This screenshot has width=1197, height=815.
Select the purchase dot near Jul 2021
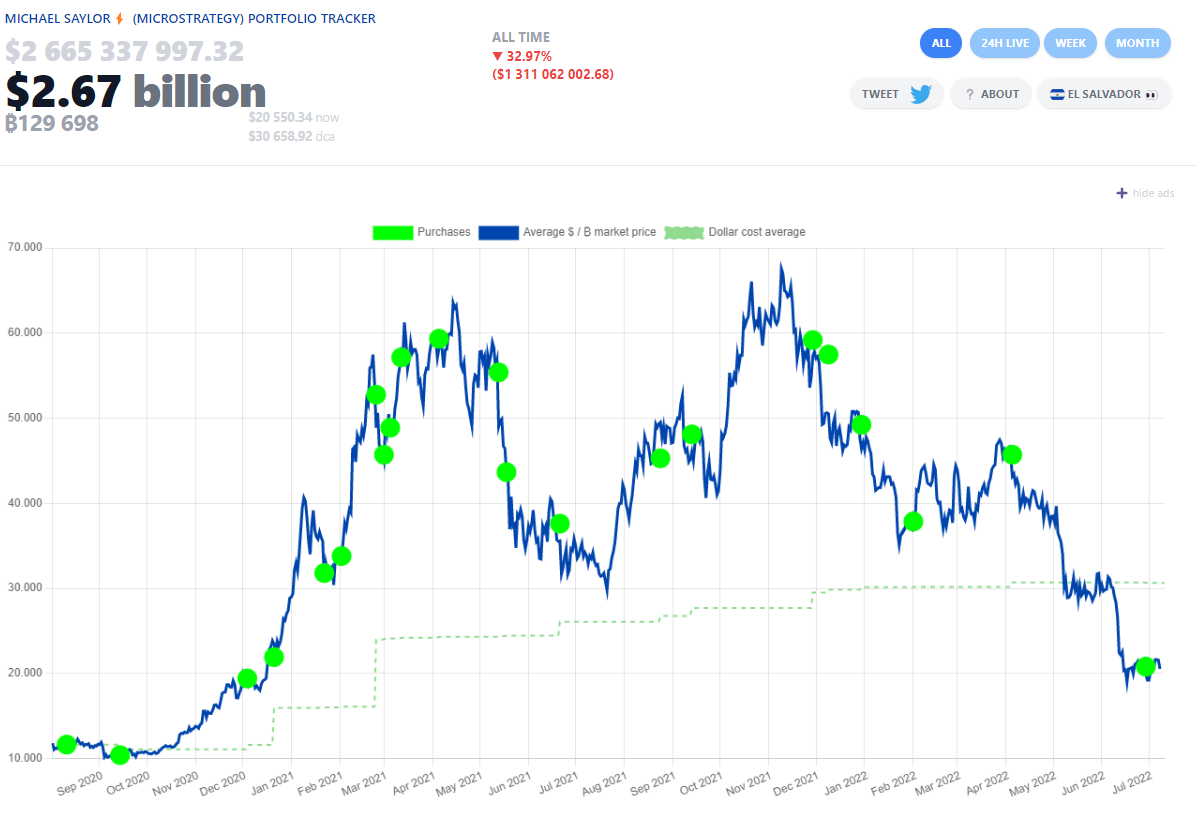click(x=560, y=523)
